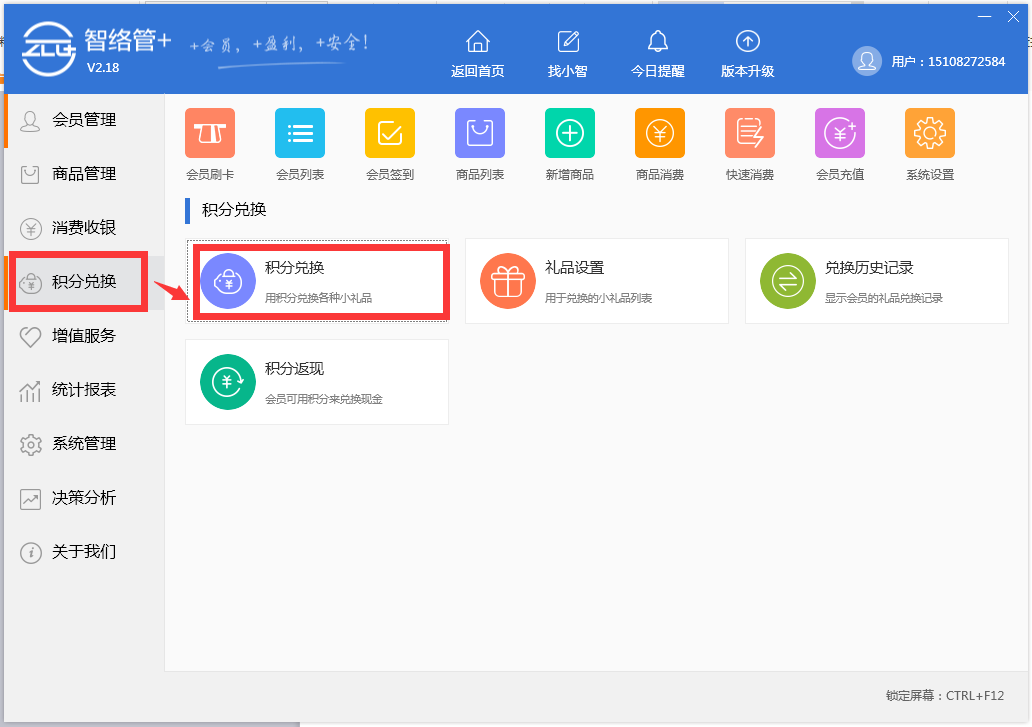Screen dimensions: 1032x727
Task: Click the 版本升级 upgrade icon
Action: [747, 50]
